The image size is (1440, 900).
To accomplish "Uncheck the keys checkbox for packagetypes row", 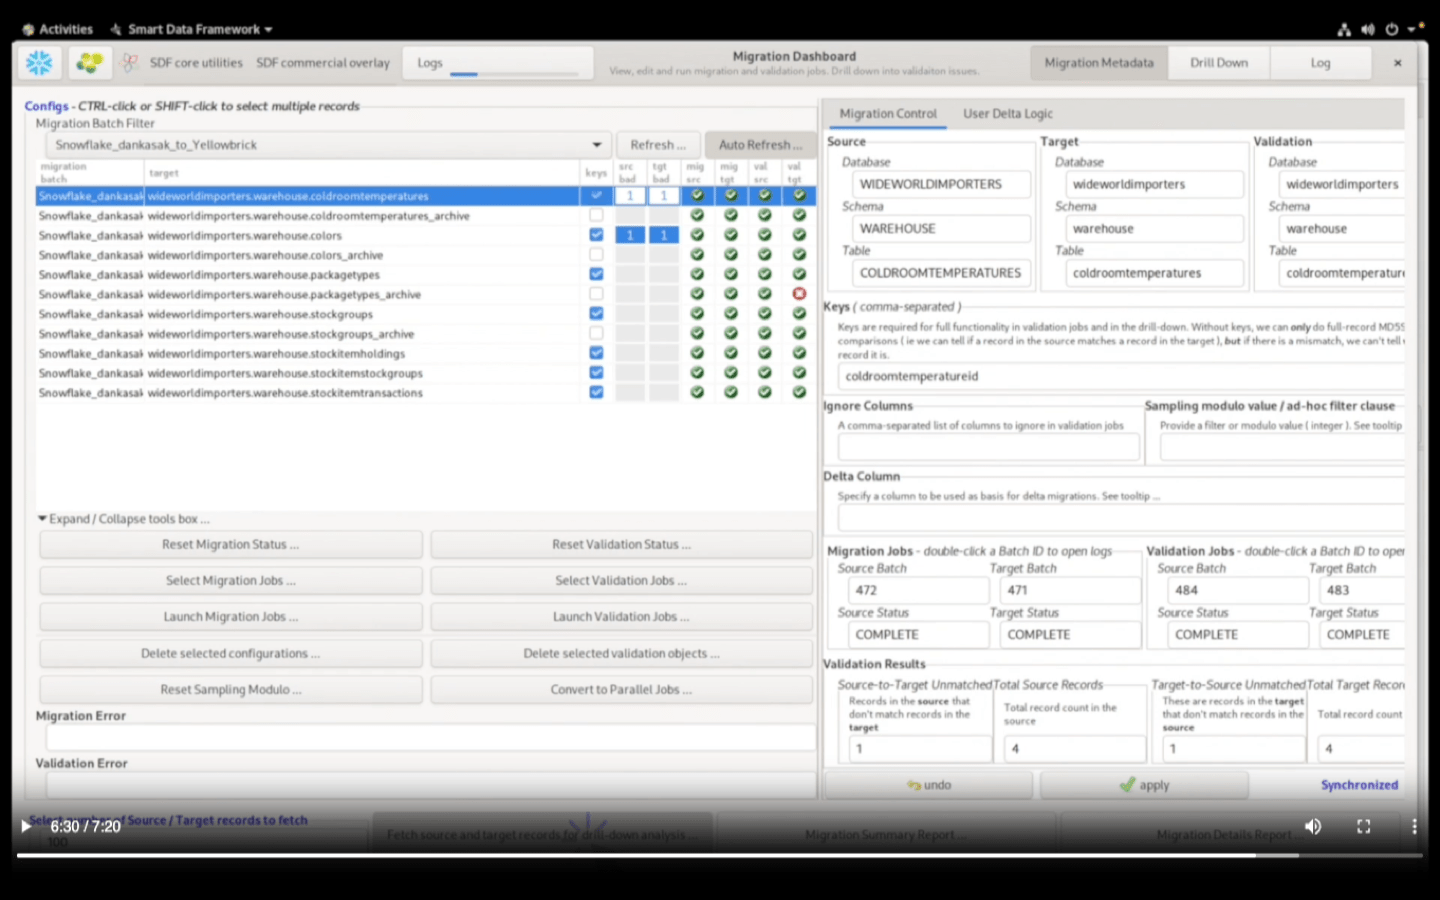I will click(596, 274).
